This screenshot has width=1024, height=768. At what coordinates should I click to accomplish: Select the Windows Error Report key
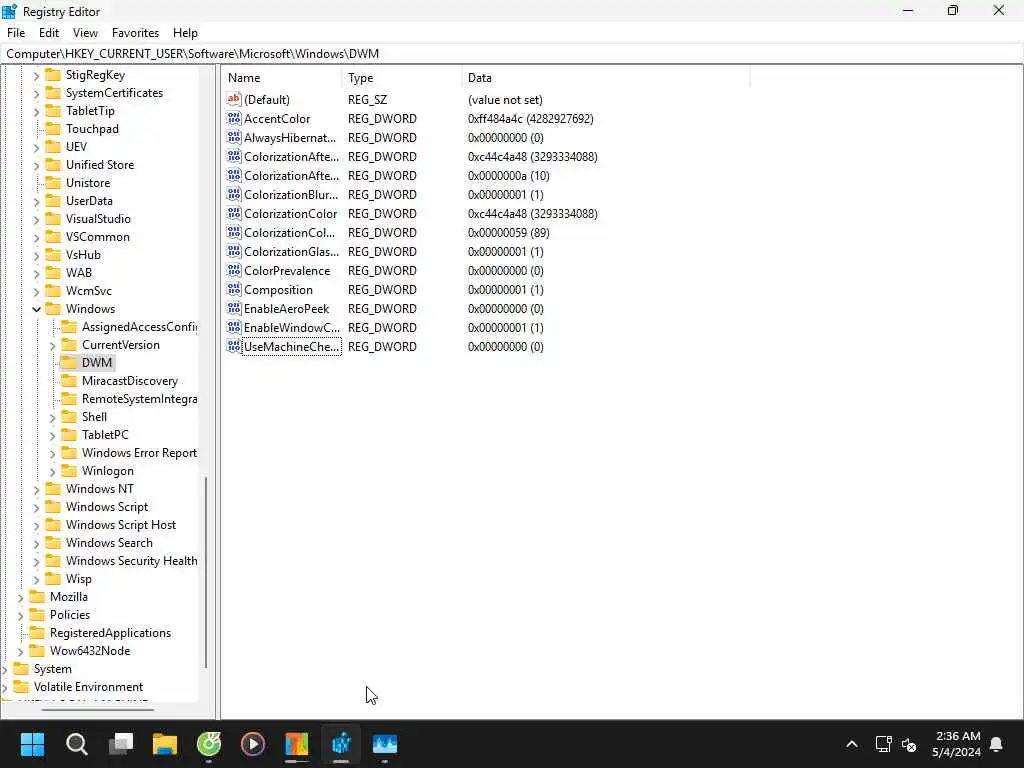[138, 453]
